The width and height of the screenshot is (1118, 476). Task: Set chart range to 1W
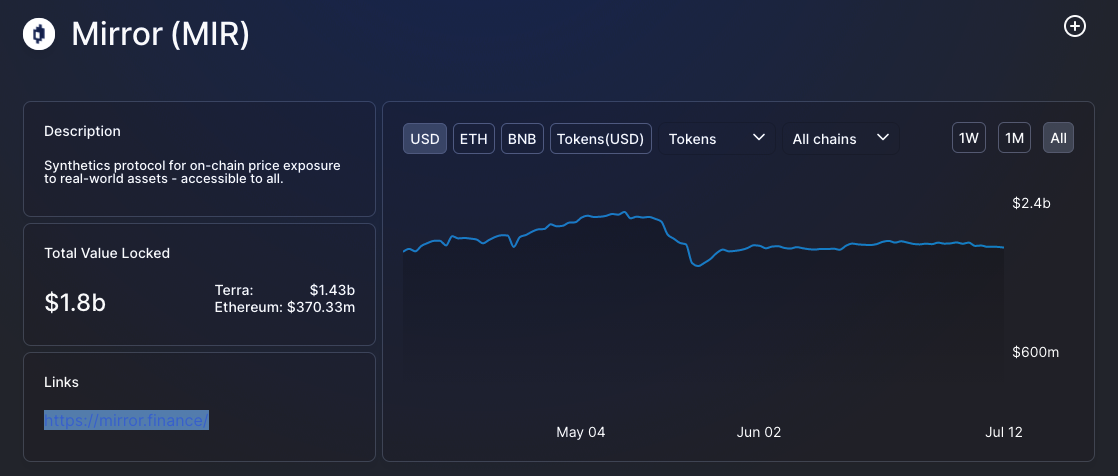click(969, 138)
